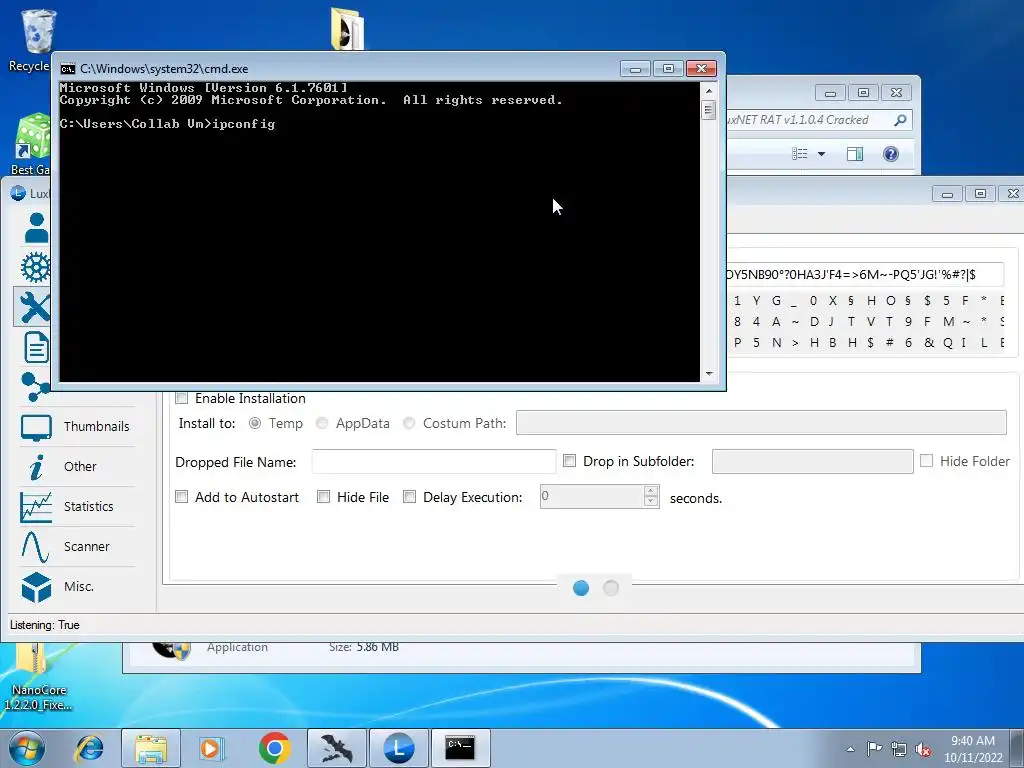Launch Google Chrome from the taskbar
This screenshot has width=1024, height=768.
274,748
